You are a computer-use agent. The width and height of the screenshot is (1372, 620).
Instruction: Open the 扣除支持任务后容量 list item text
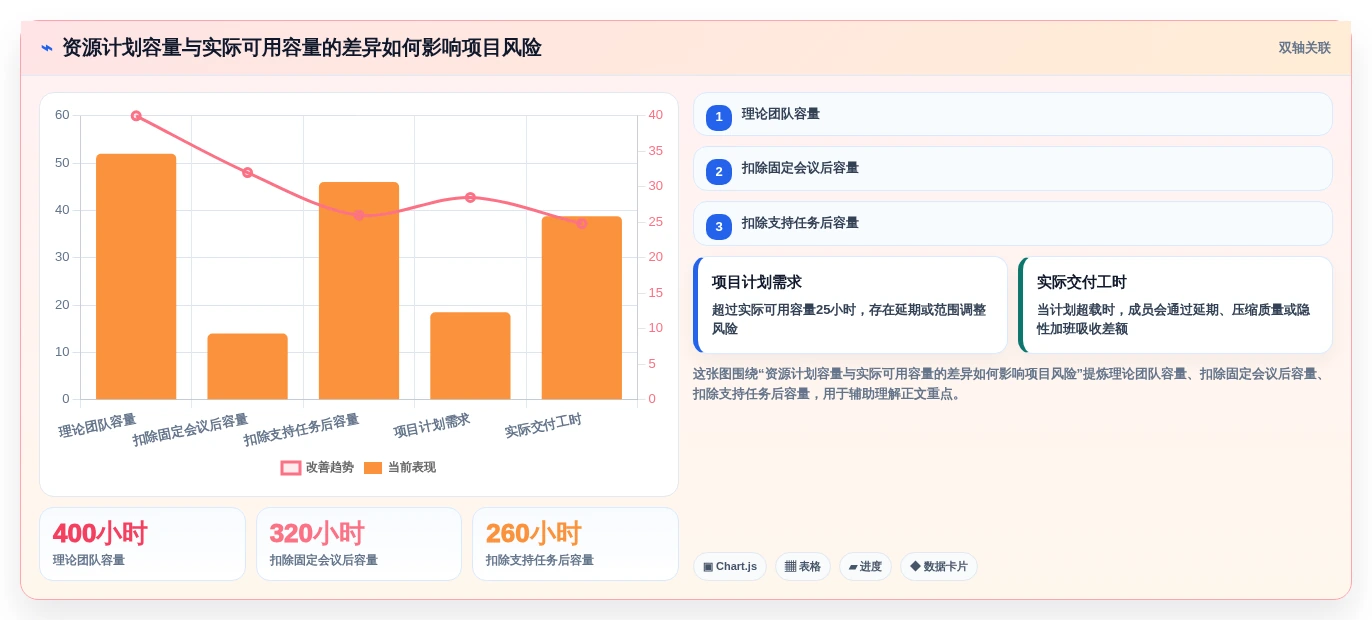pos(800,223)
